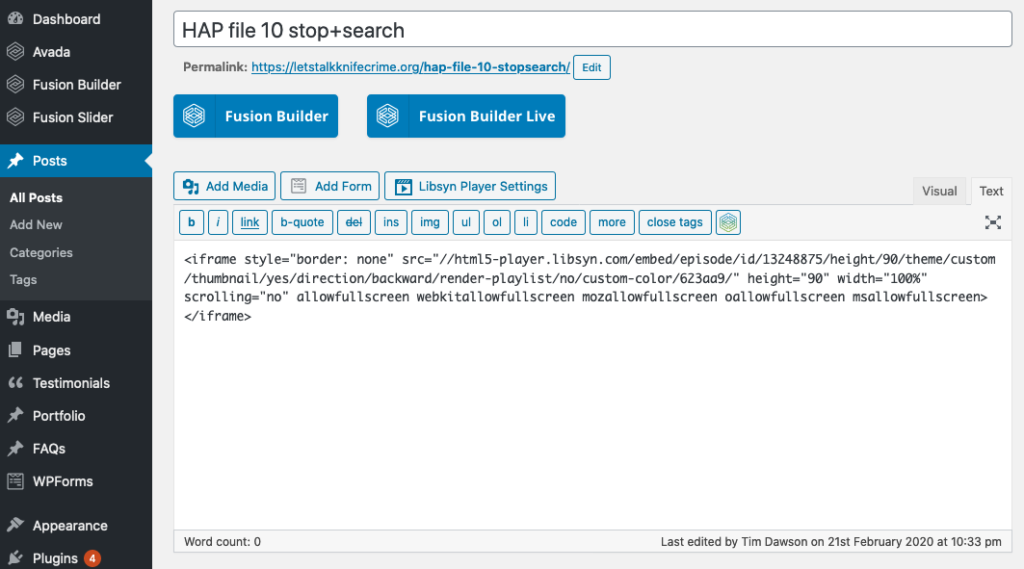Launch Fusion Builder Live button
Screen dimensions: 1024x569
pos(466,116)
